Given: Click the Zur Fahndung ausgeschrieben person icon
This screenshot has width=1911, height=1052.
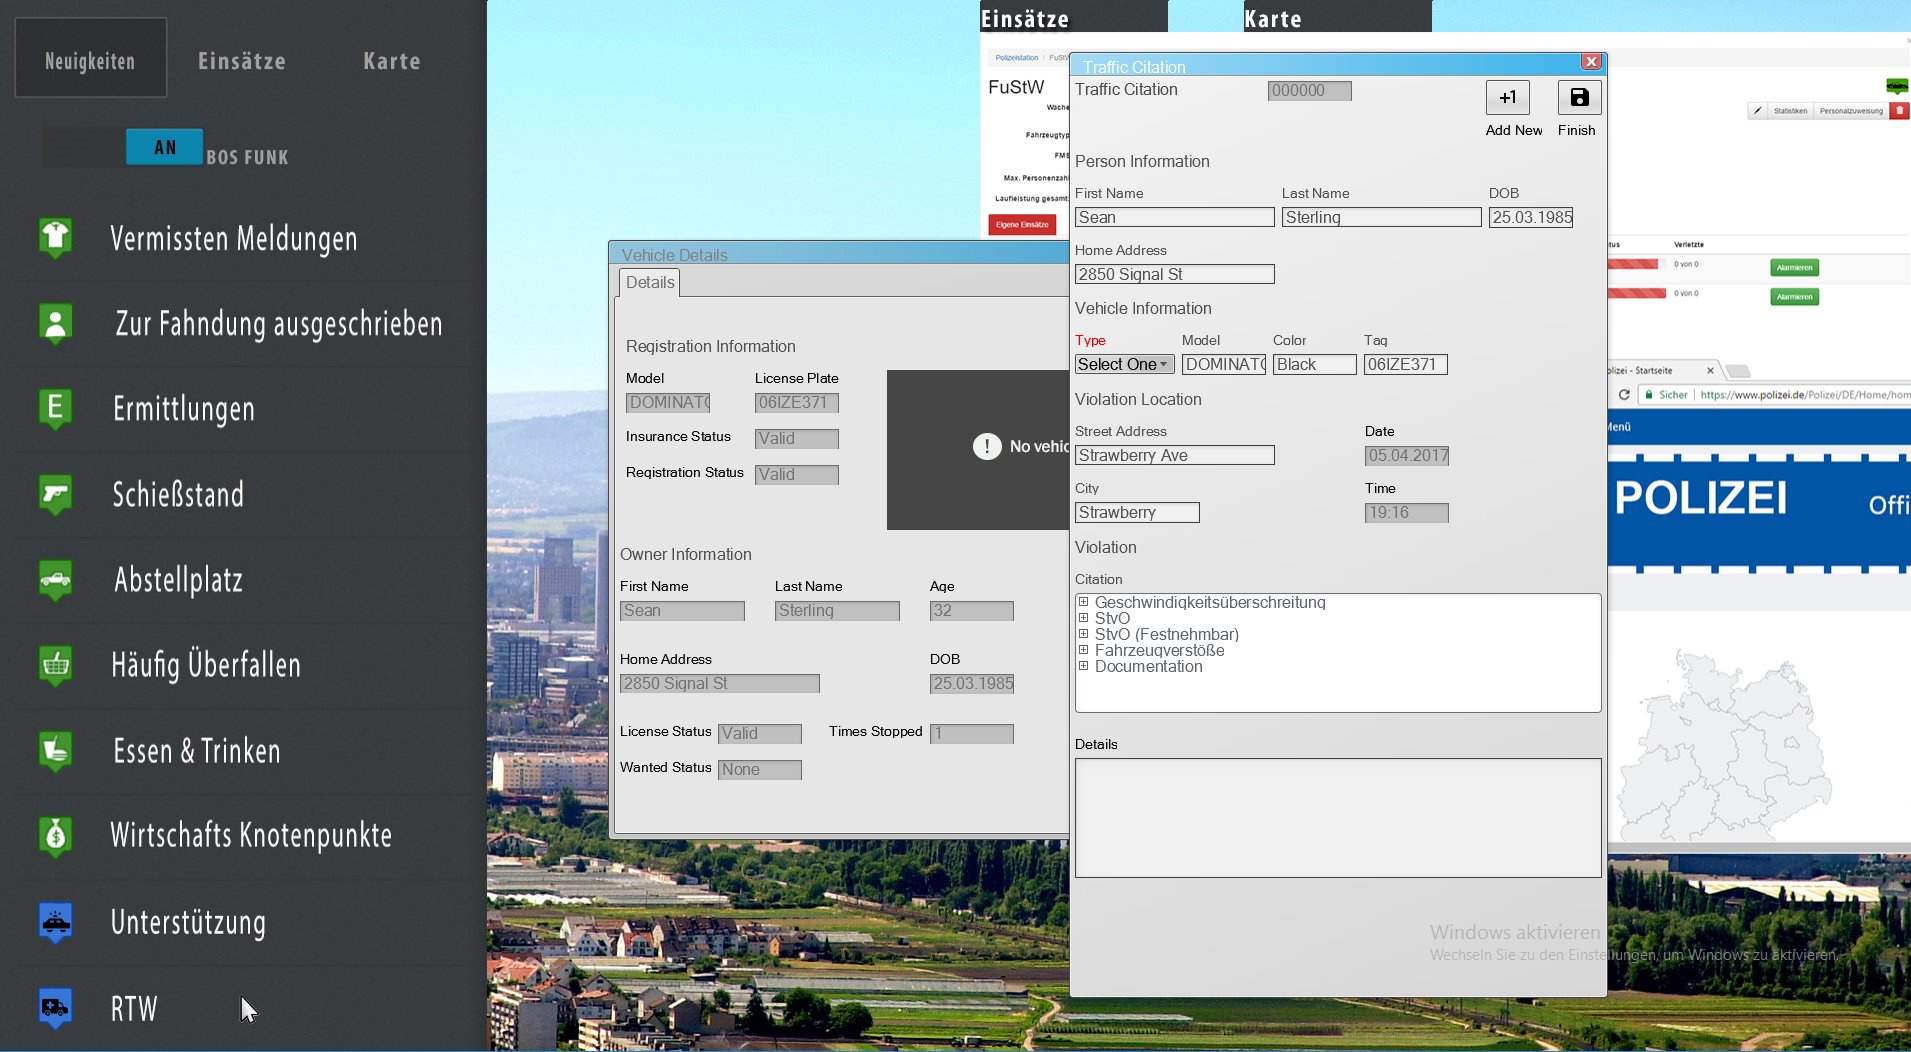Looking at the screenshot, I should [56, 323].
